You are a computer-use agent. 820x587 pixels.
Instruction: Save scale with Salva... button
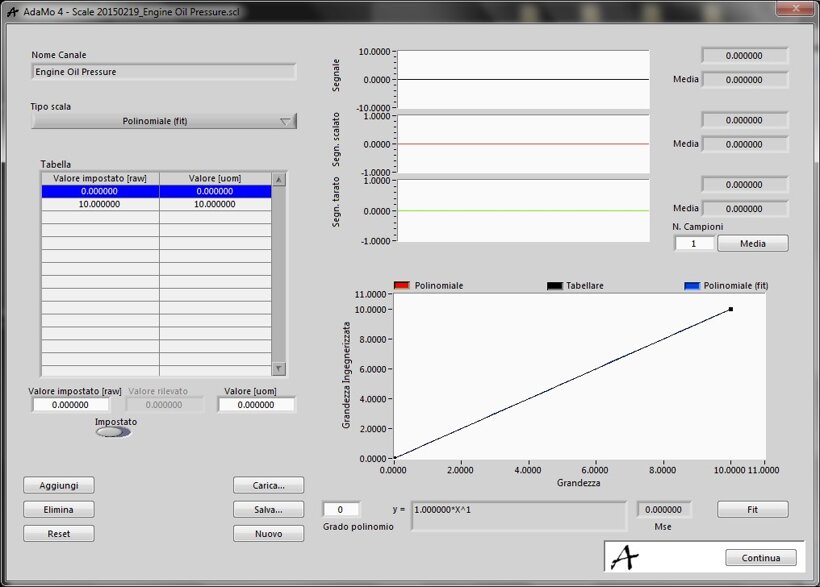(268, 509)
